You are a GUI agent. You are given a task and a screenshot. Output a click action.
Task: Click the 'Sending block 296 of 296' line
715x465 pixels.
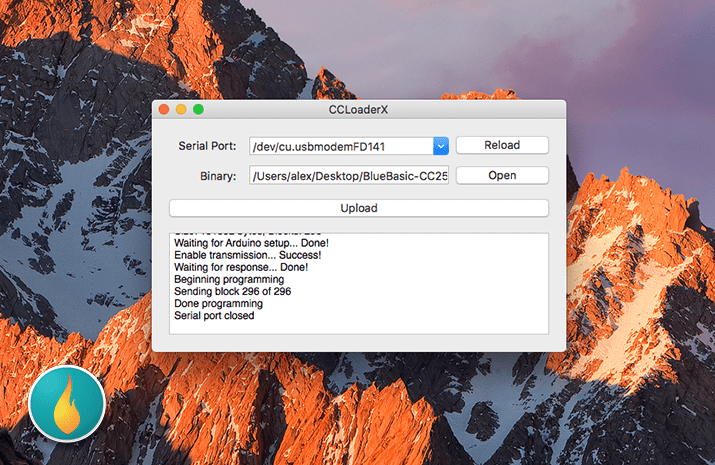coord(233,291)
